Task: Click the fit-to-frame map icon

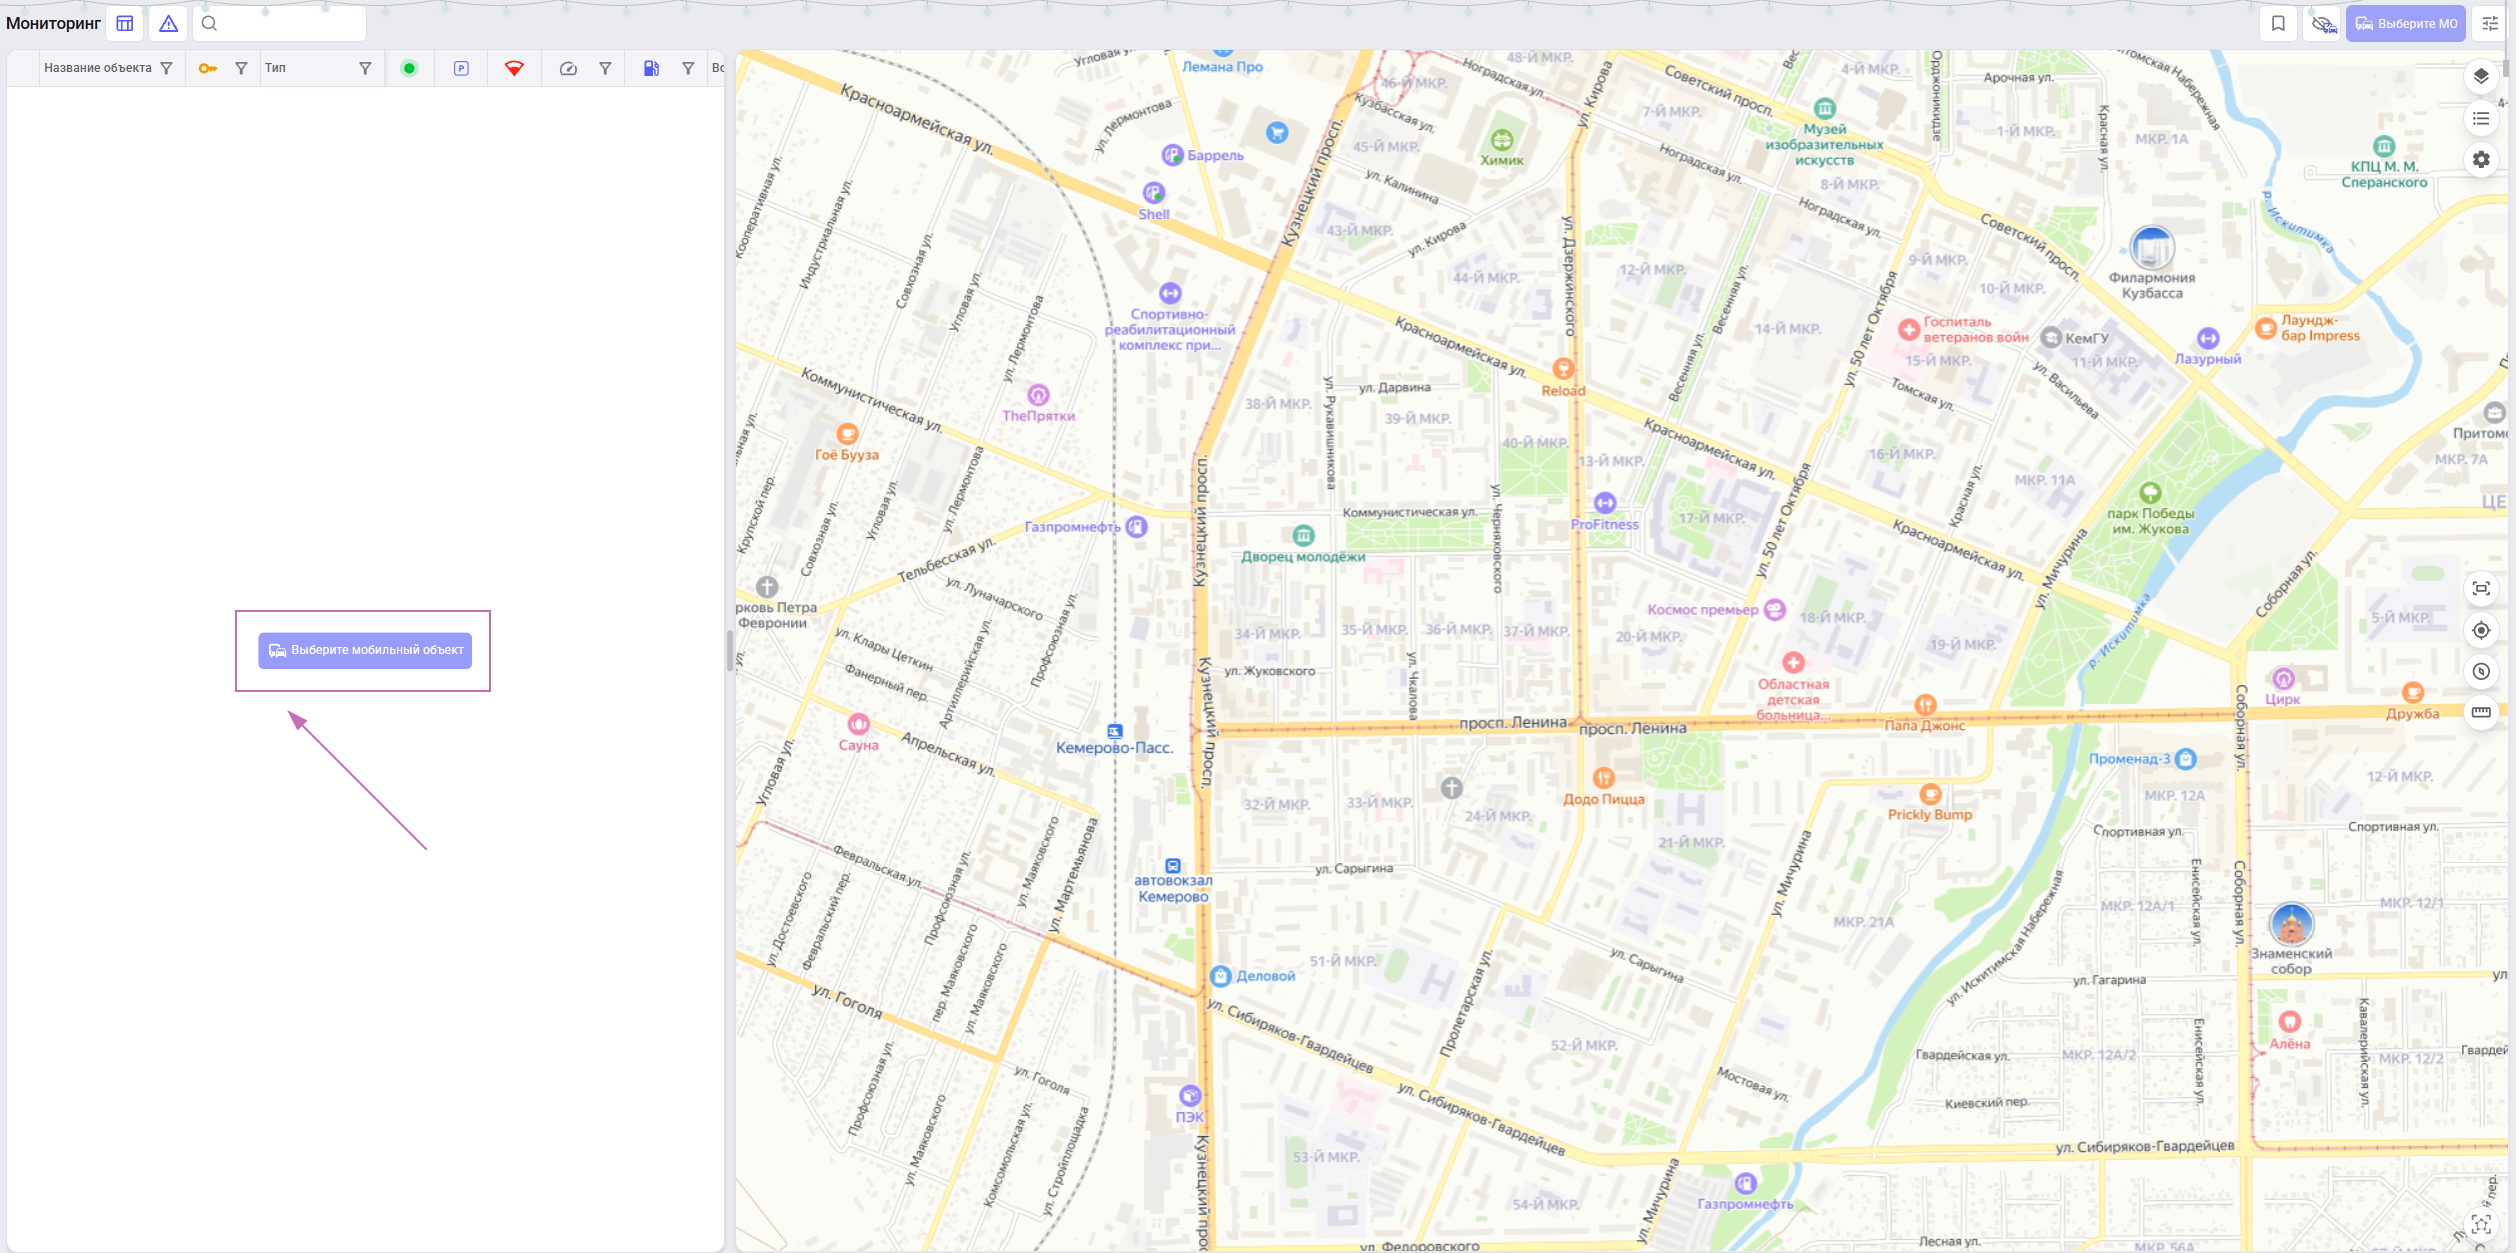Action: tap(2481, 589)
